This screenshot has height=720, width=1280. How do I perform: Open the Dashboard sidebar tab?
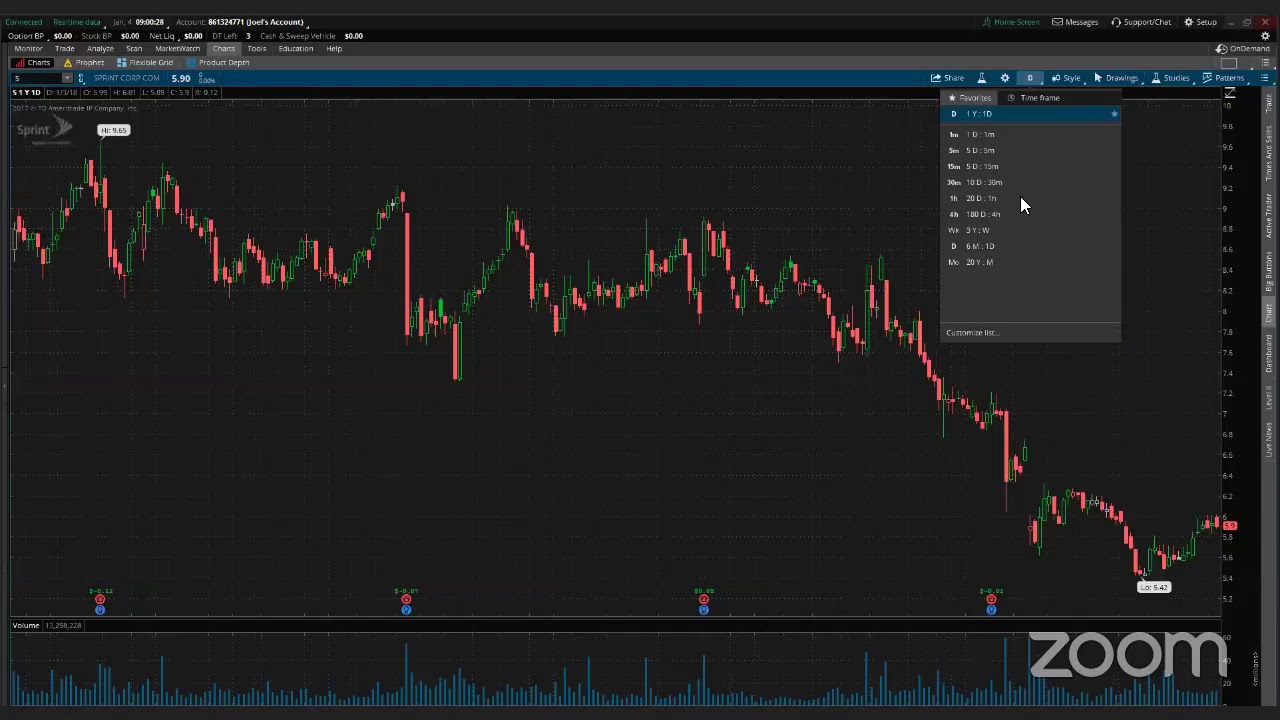[x=1269, y=354]
